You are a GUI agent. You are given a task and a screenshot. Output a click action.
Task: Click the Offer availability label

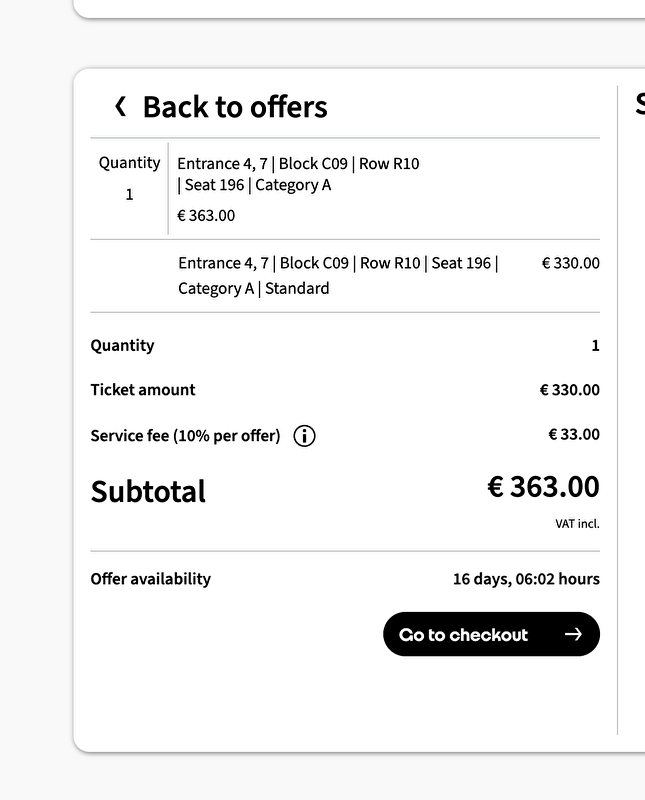point(151,579)
